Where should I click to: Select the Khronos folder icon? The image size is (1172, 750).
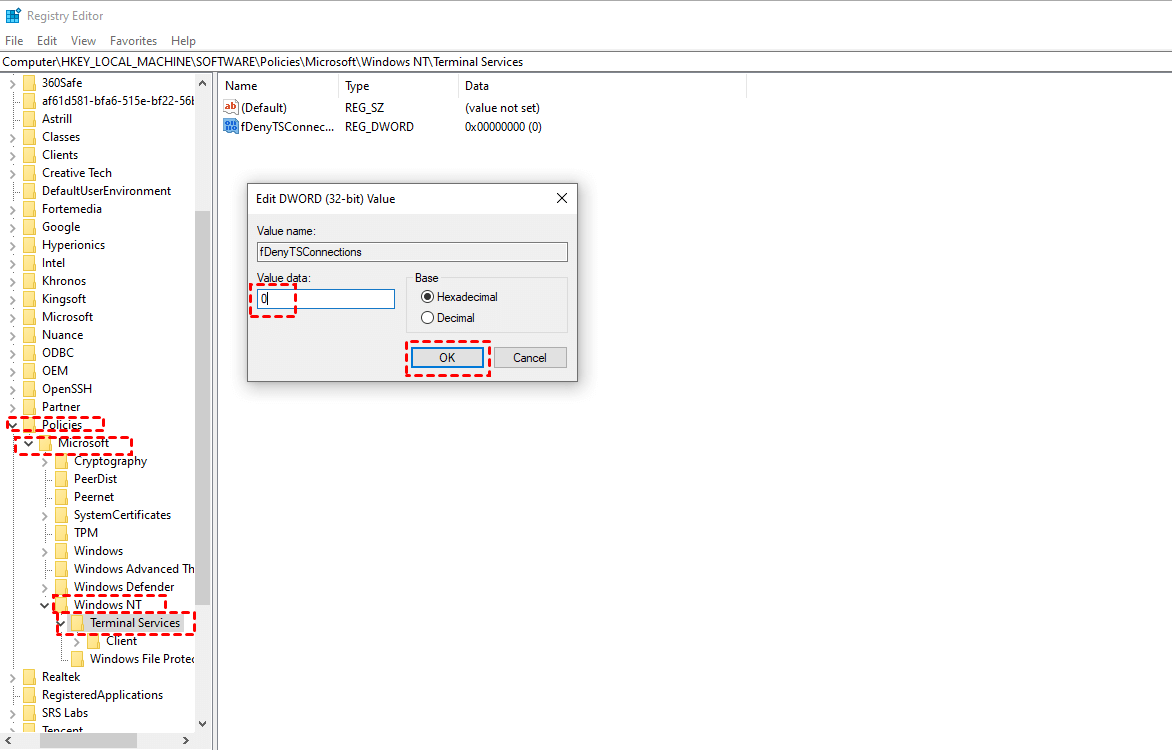(29, 280)
